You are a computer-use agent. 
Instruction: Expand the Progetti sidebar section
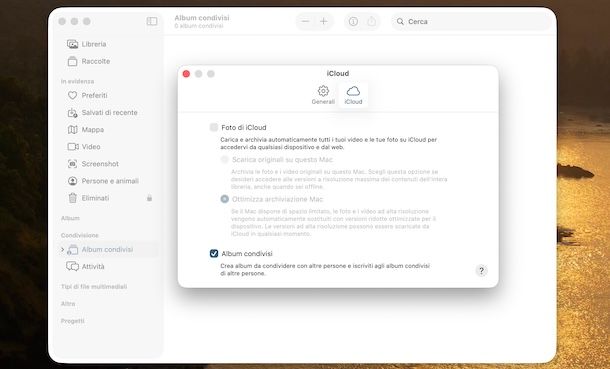73,321
